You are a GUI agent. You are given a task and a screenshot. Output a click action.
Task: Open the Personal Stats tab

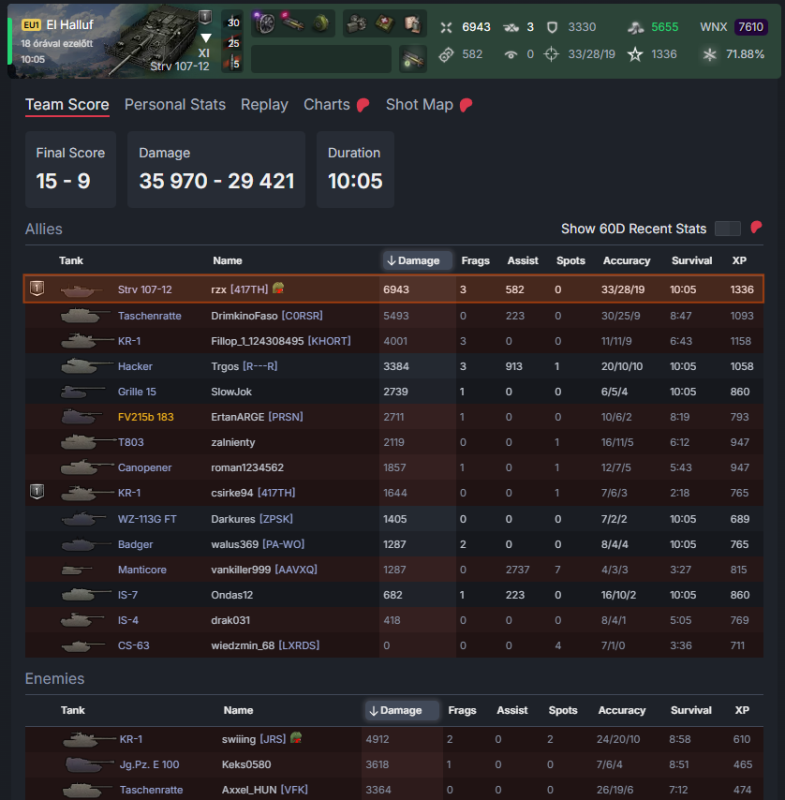[x=175, y=105]
